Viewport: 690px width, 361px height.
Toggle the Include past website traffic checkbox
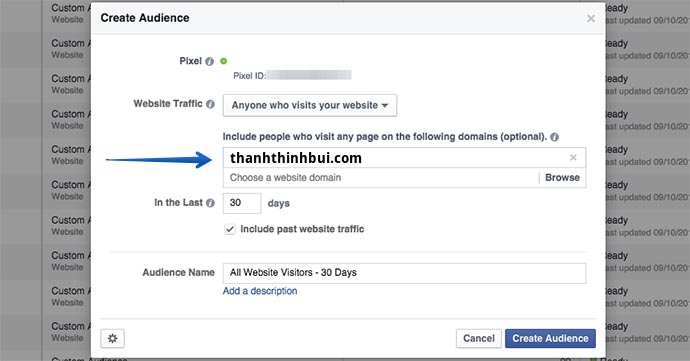click(x=230, y=229)
